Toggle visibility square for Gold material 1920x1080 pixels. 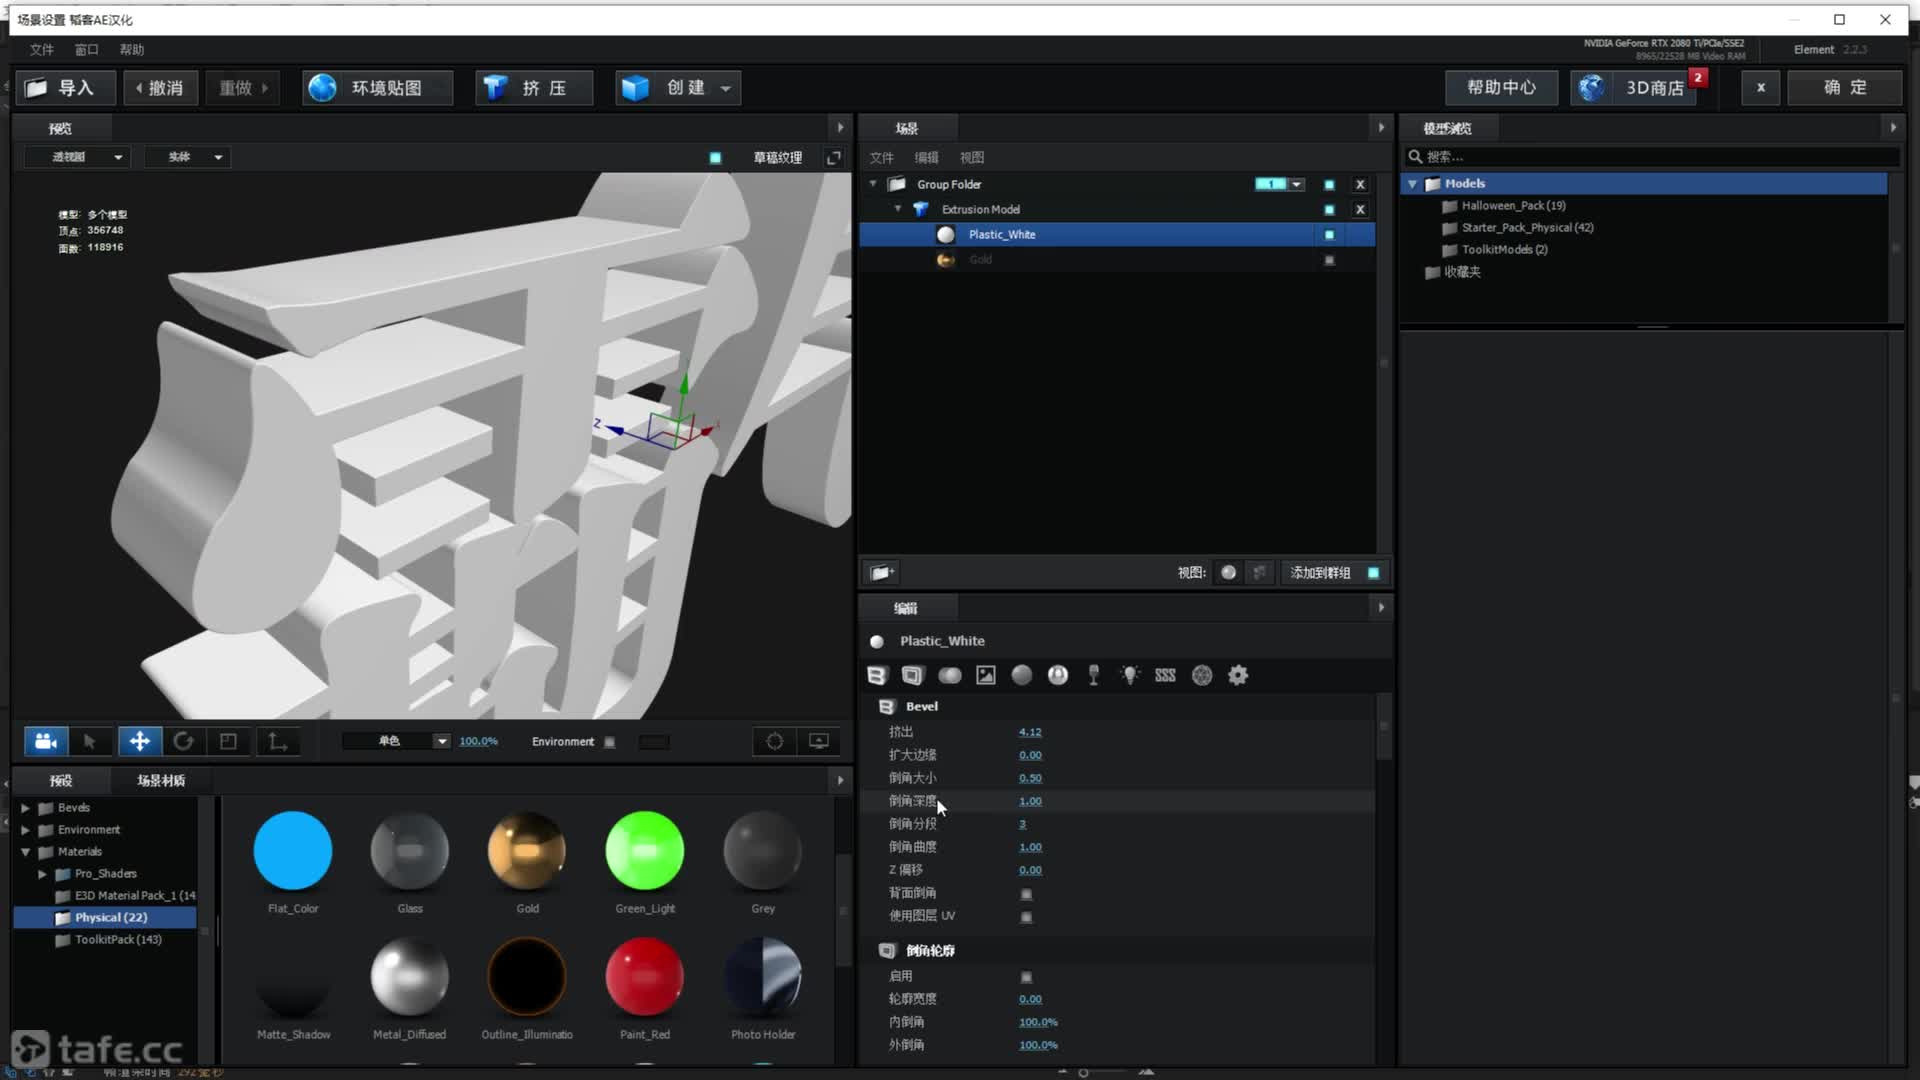click(x=1329, y=260)
